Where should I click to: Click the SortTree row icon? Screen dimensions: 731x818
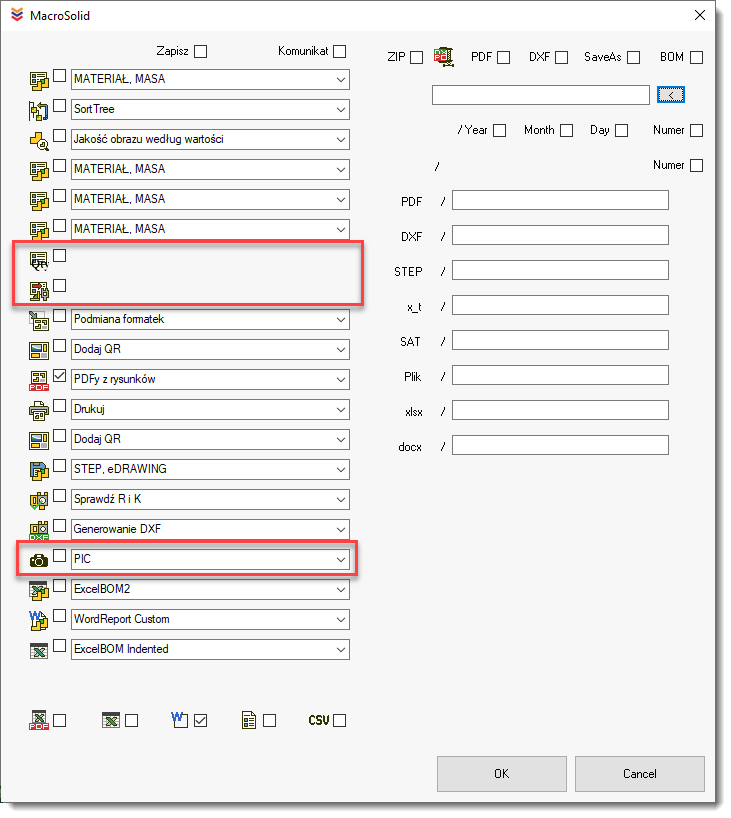39,109
